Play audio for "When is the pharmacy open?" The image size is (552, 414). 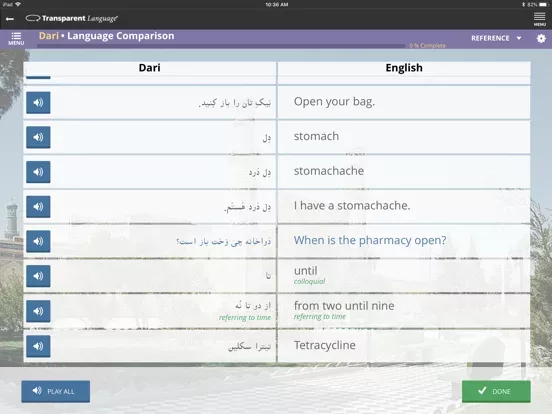[38, 241]
